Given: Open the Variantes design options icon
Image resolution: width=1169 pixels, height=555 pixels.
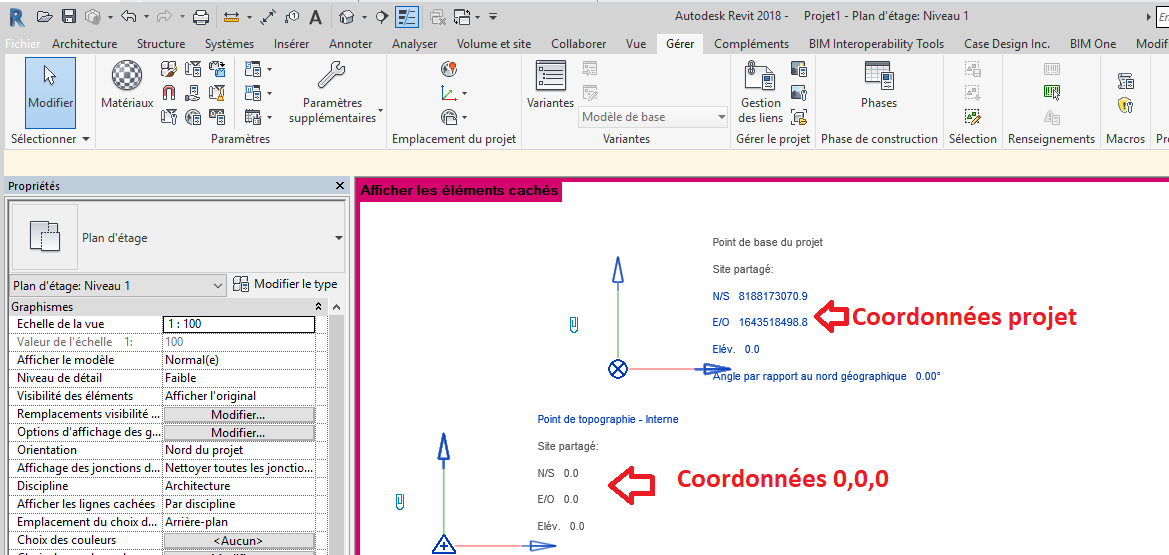Looking at the screenshot, I should pyautogui.click(x=551, y=78).
